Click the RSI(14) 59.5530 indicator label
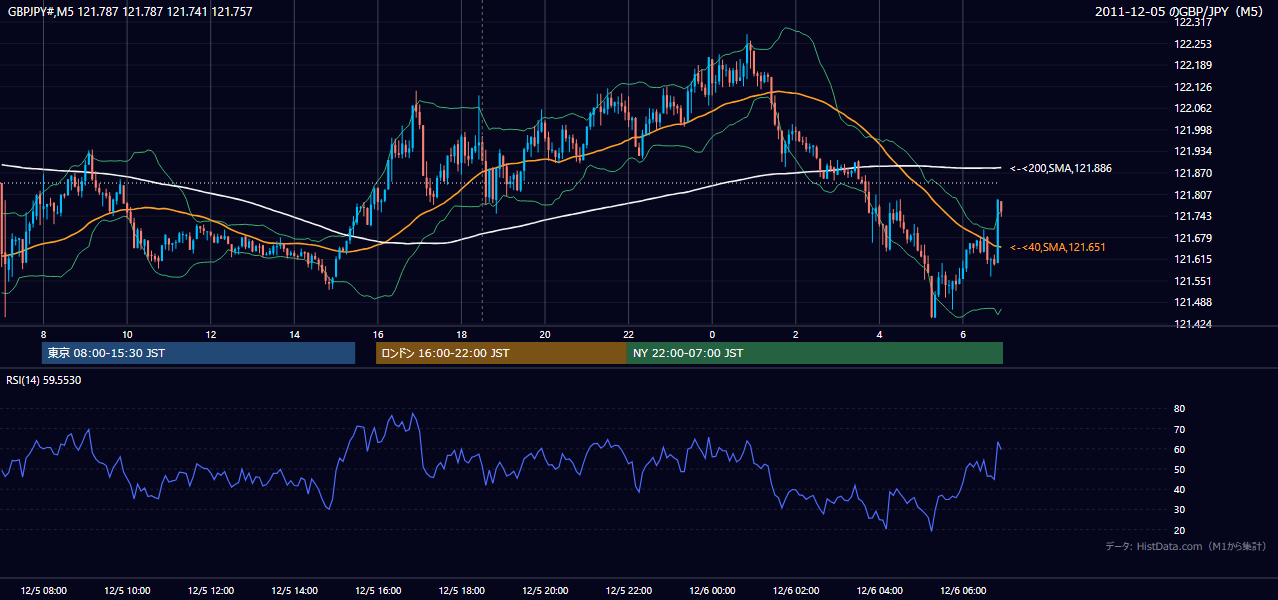This screenshot has width=1278, height=600. [x=44, y=380]
